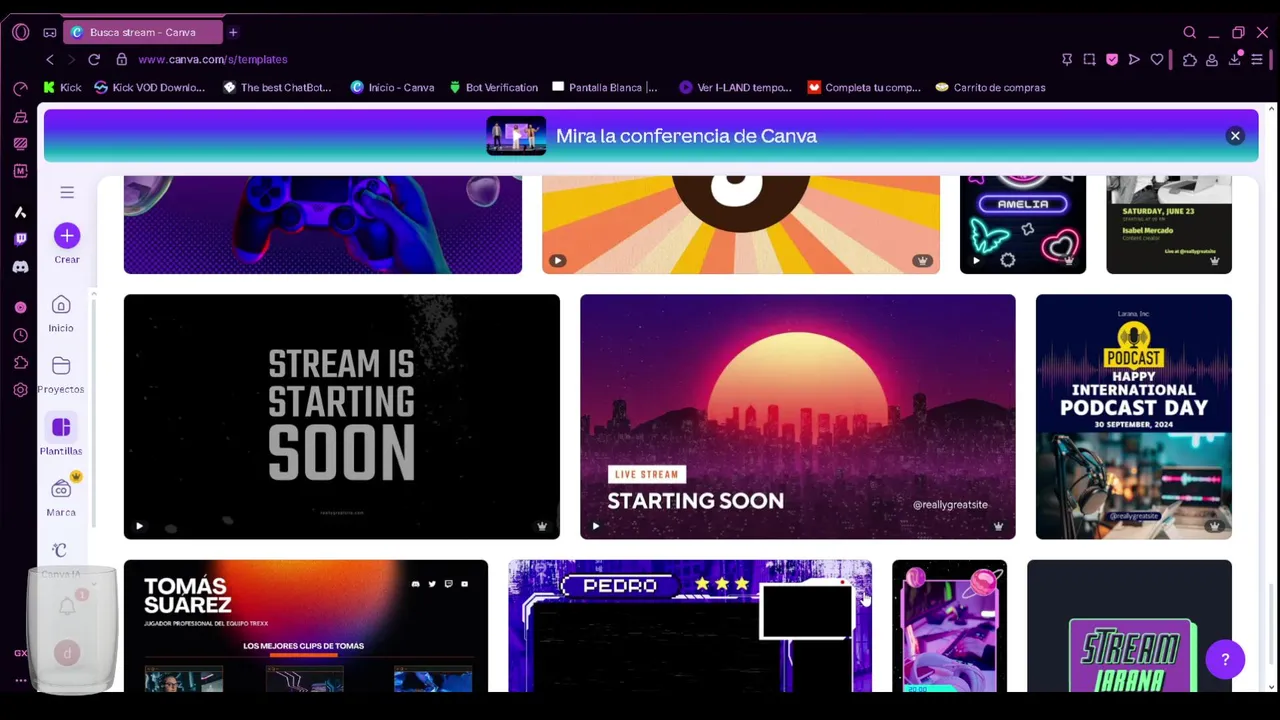The height and width of the screenshot is (720, 1280).
Task: Open easy setup menu icon
Action: pyautogui.click(x=1258, y=59)
